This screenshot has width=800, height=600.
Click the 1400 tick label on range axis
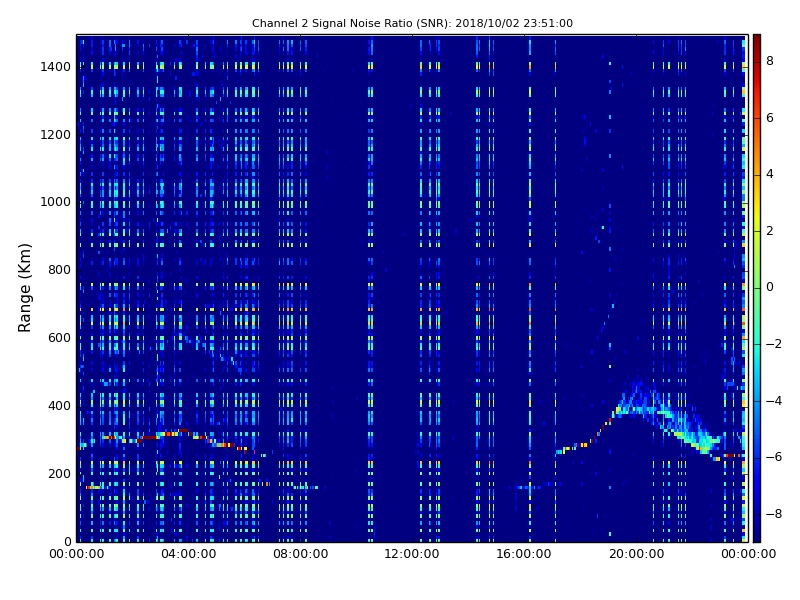pos(56,67)
